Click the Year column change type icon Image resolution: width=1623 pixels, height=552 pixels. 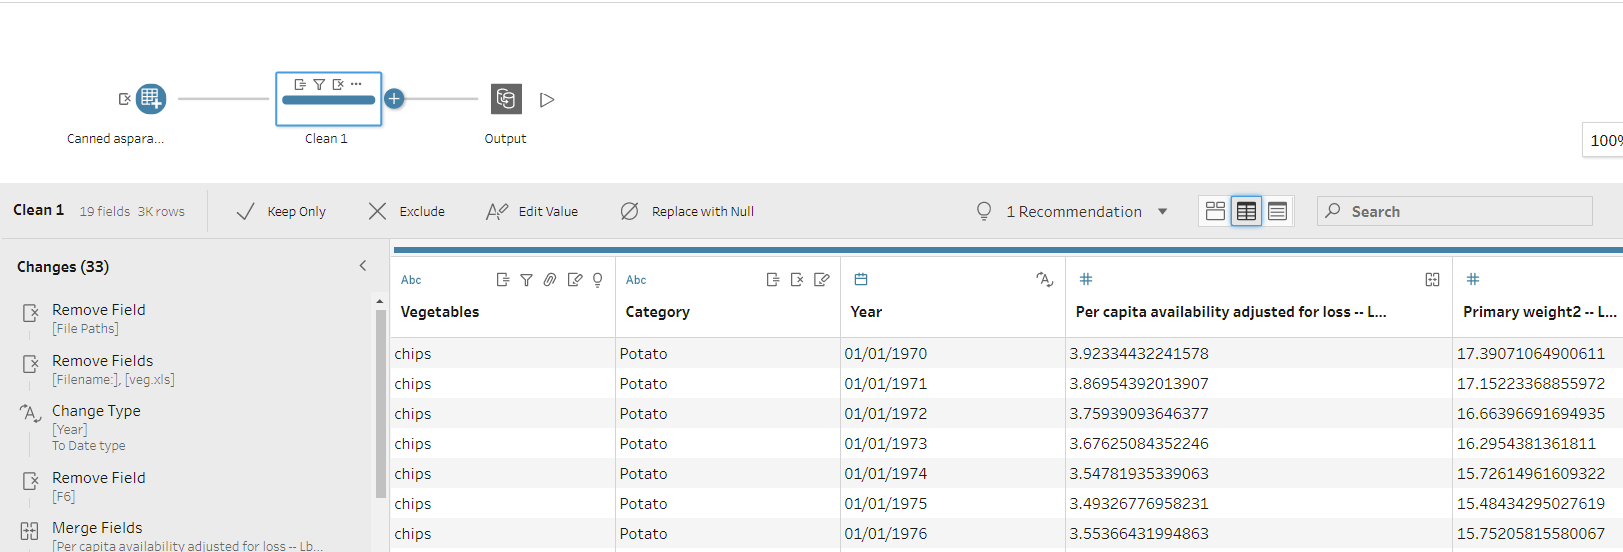1044,280
